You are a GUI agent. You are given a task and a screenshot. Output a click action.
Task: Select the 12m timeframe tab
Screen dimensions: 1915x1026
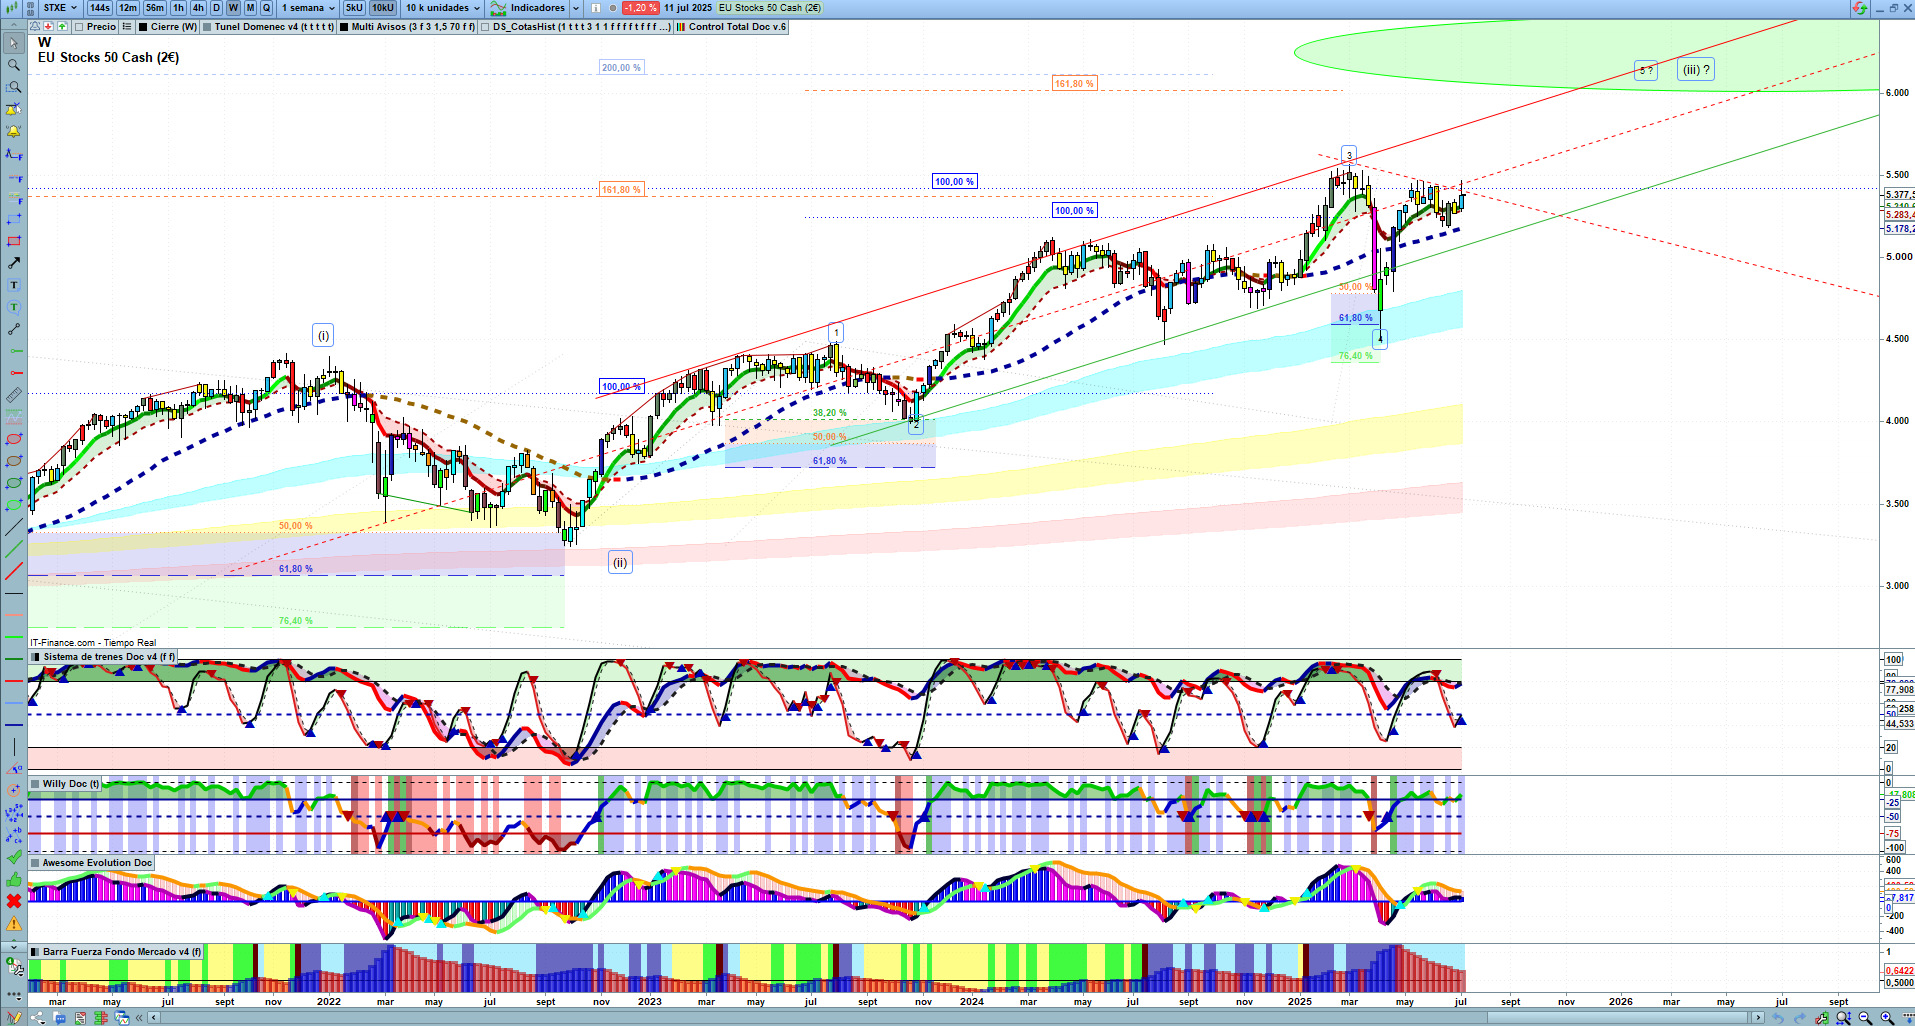coord(128,8)
